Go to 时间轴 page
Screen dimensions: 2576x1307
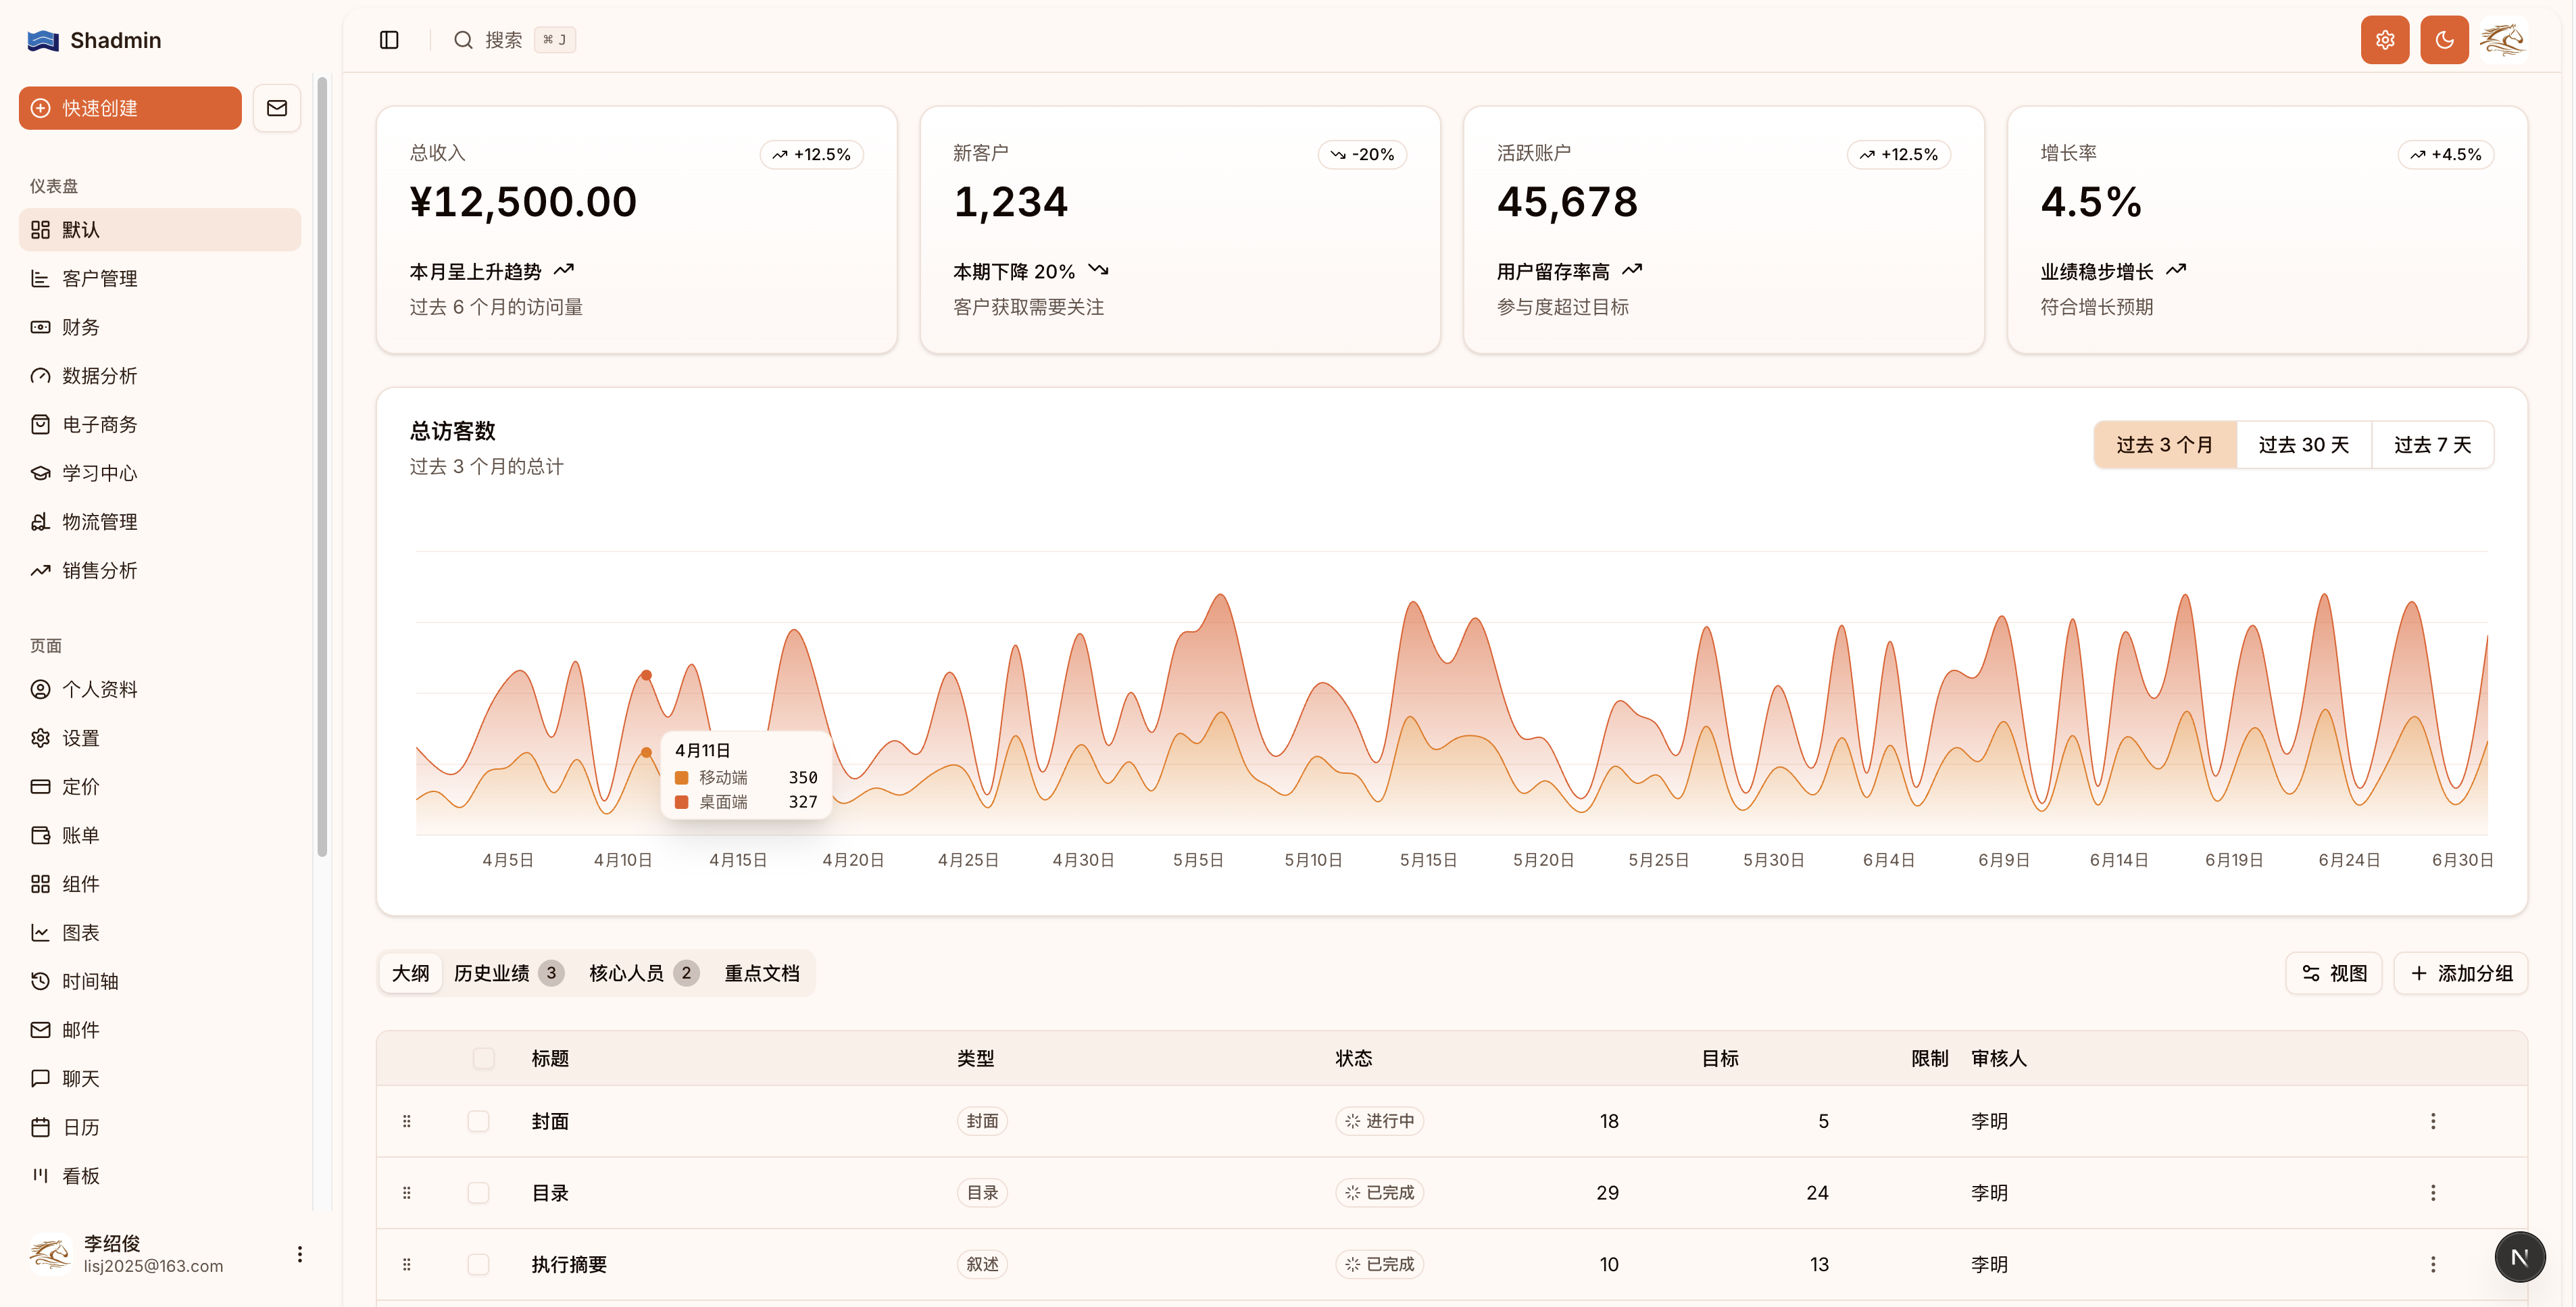pos(90,981)
